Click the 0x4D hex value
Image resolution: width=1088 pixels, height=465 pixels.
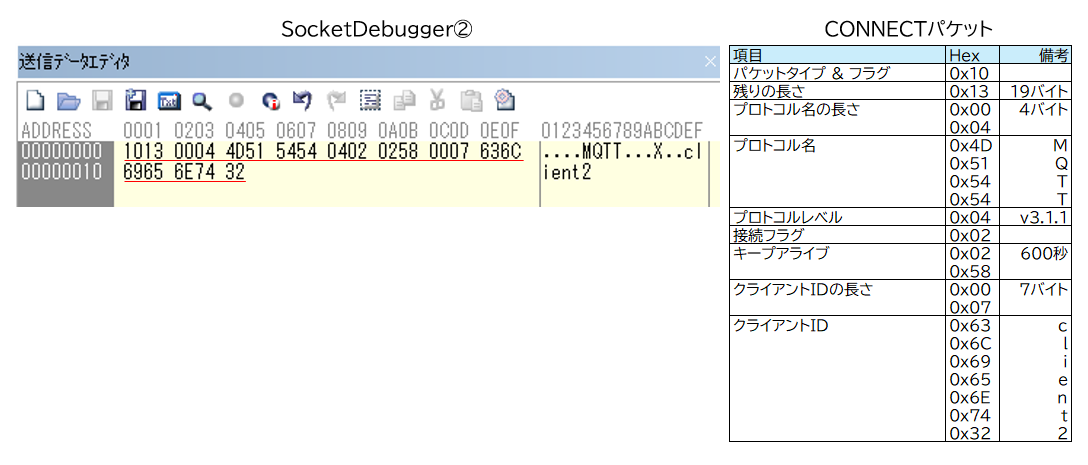pyautogui.click(x=970, y=145)
